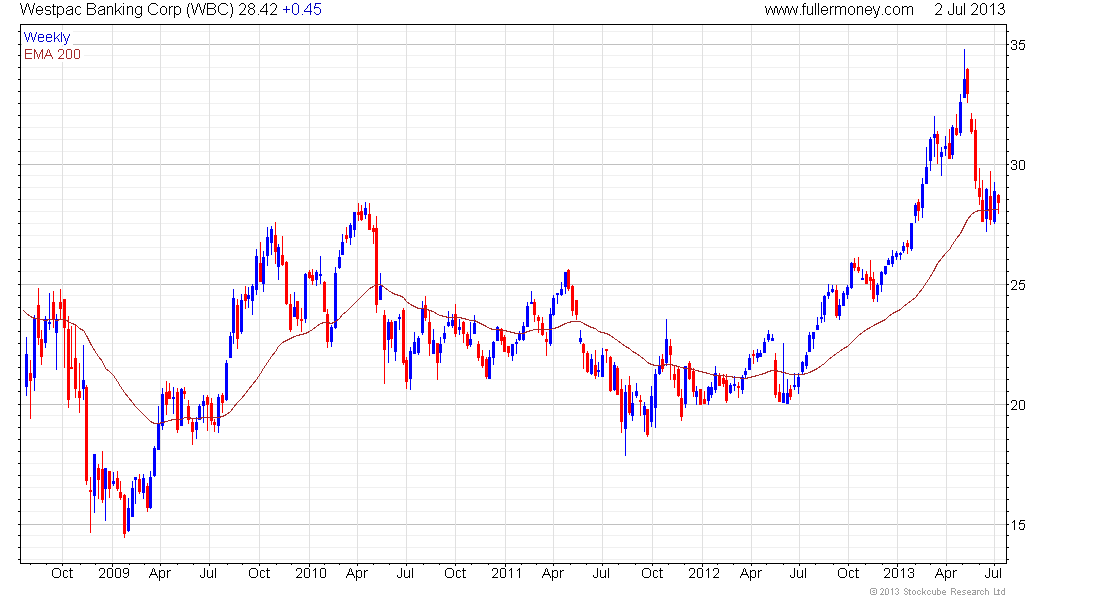Click the 20 price axis label

(x=1017, y=405)
